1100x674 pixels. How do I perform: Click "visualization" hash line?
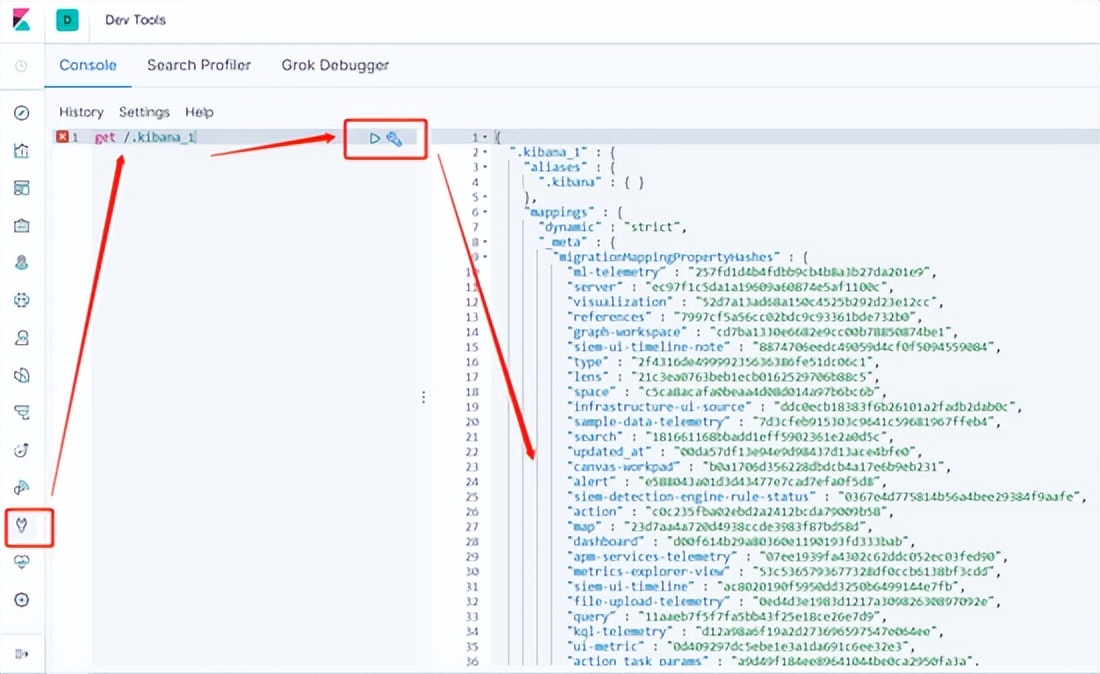point(756,302)
